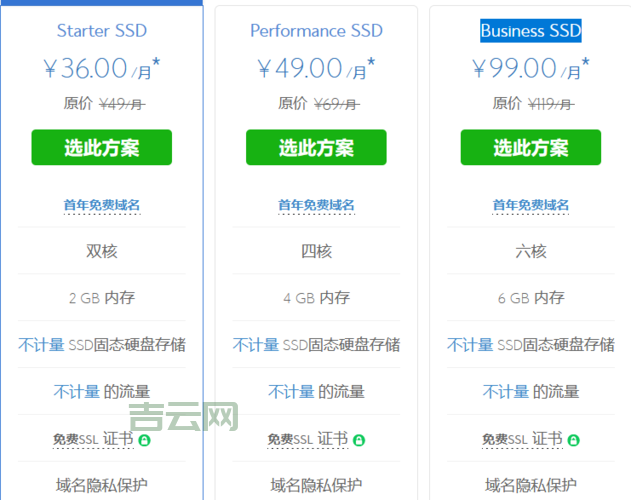The width and height of the screenshot is (631, 500).
Task: Choose the Performance SSD plan green button
Action: (x=316, y=148)
